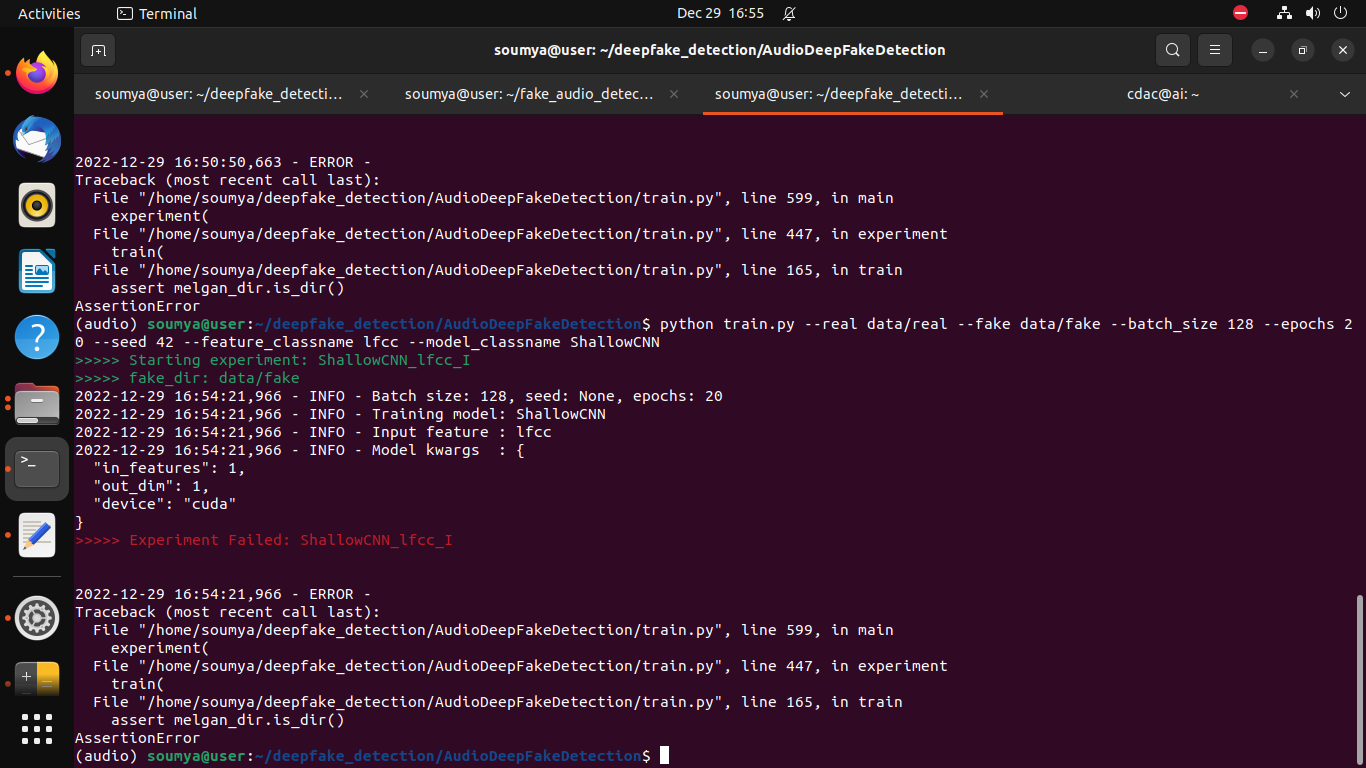The image size is (1366, 768).
Task: Open the tab list chevron dropdown
Action: [x=1345, y=93]
